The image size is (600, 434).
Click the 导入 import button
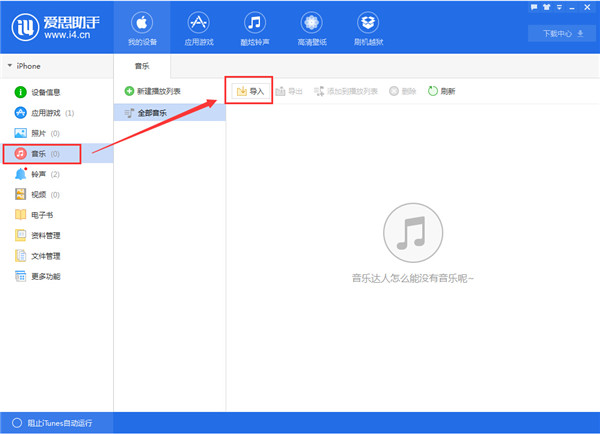tap(250, 91)
